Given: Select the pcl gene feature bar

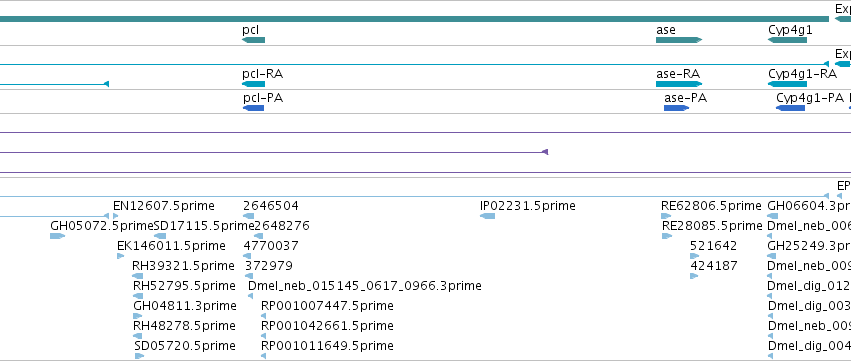Looking at the screenshot, I should [253, 40].
